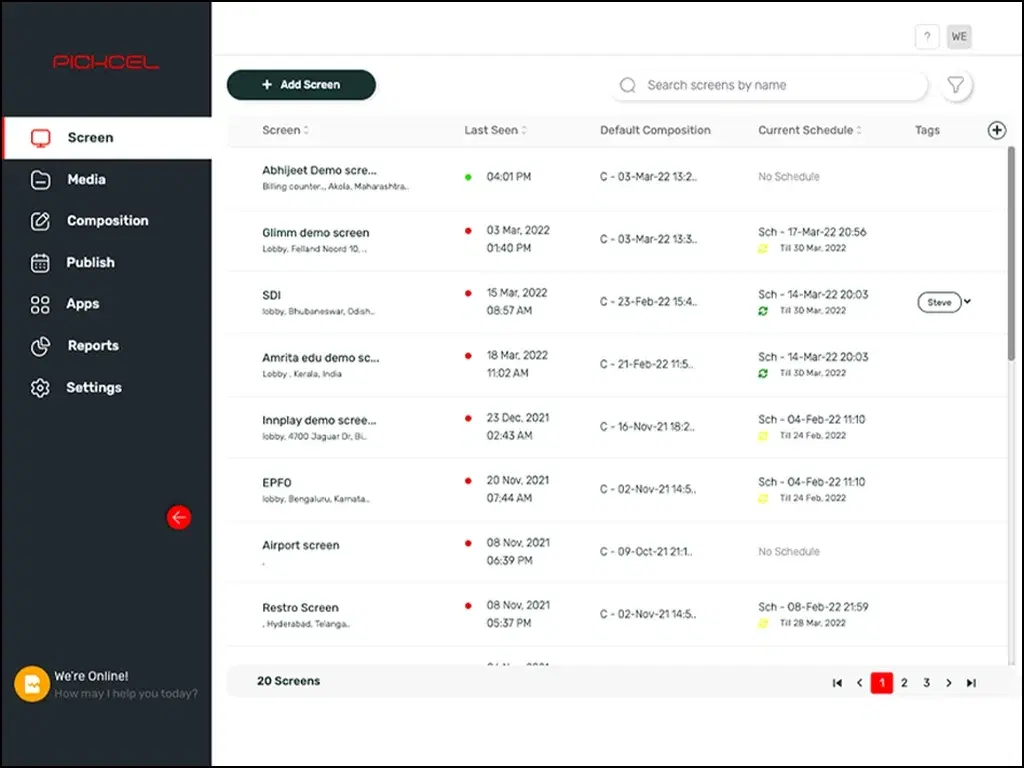This screenshot has width=1024, height=768.
Task: Open Settings gear in sidebar
Action: 40,388
